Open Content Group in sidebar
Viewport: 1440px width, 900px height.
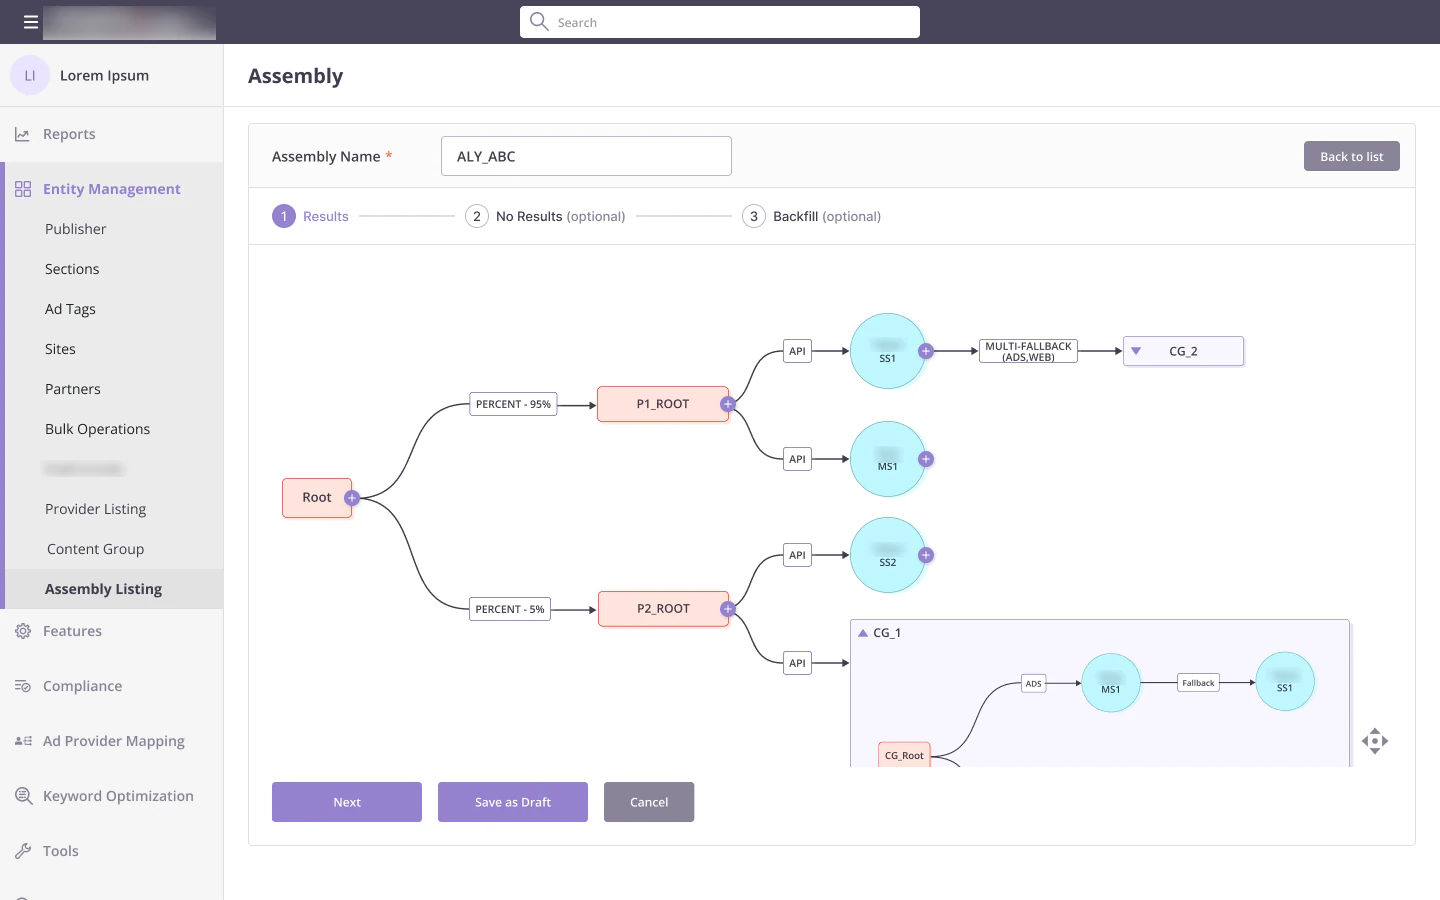(95, 549)
